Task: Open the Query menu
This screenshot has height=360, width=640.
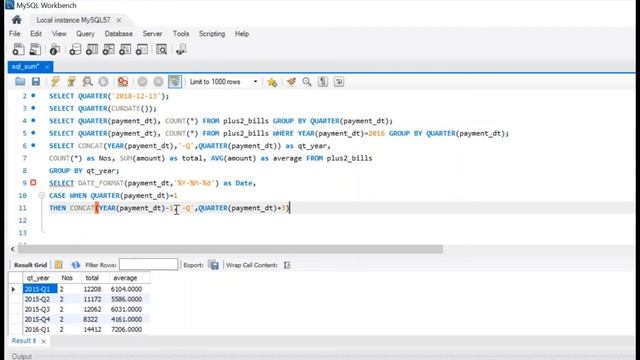Action: coord(85,34)
